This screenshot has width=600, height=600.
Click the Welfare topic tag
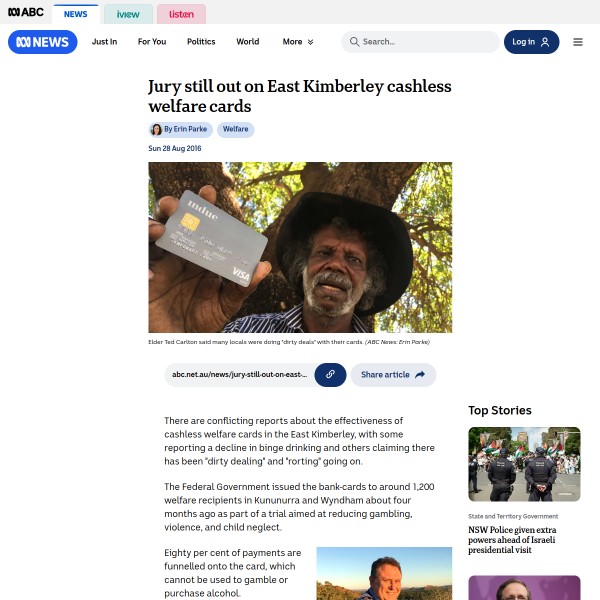pyautogui.click(x=235, y=129)
